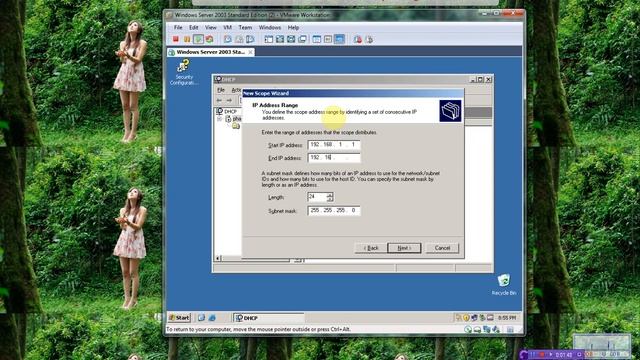This screenshot has height=360, width=640.
Task: Click the Back button in wizard
Action: 371,248
